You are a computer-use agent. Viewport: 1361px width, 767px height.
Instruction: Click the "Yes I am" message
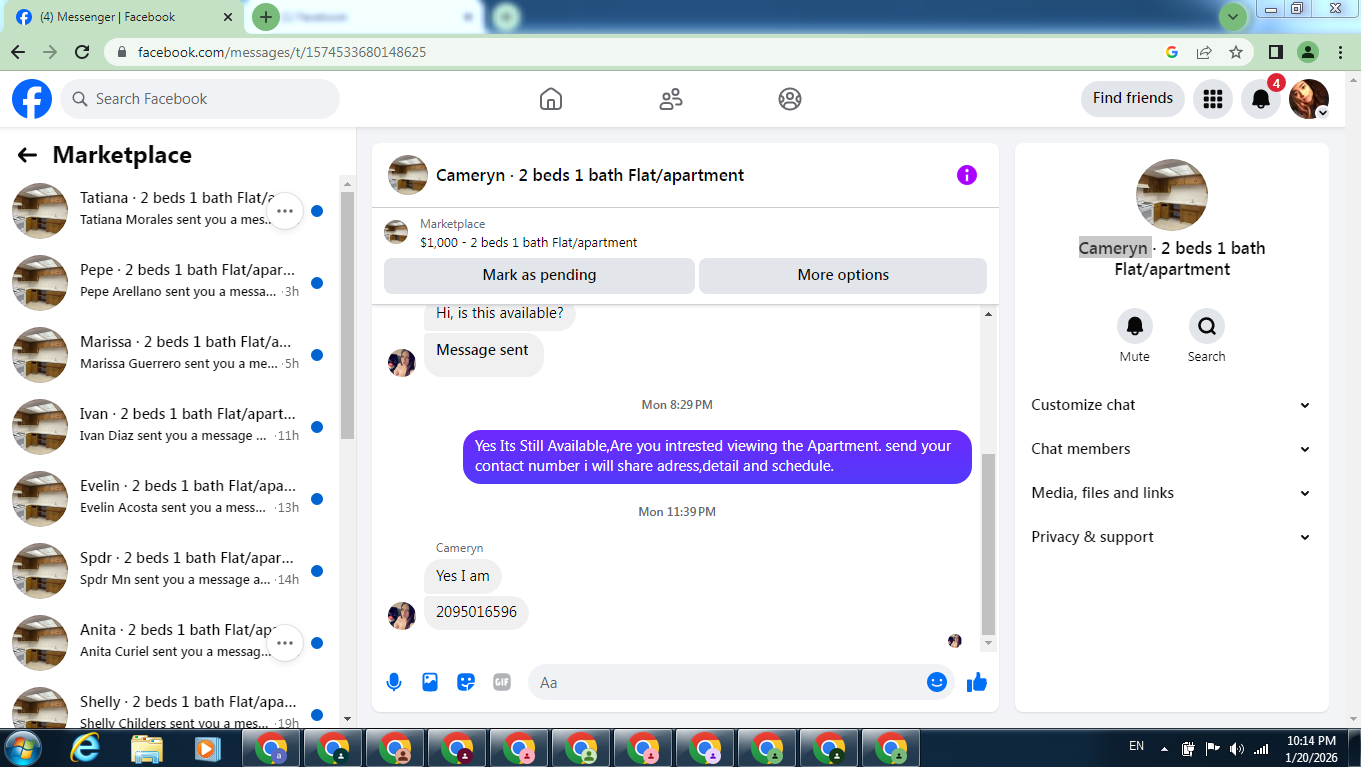coord(463,576)
